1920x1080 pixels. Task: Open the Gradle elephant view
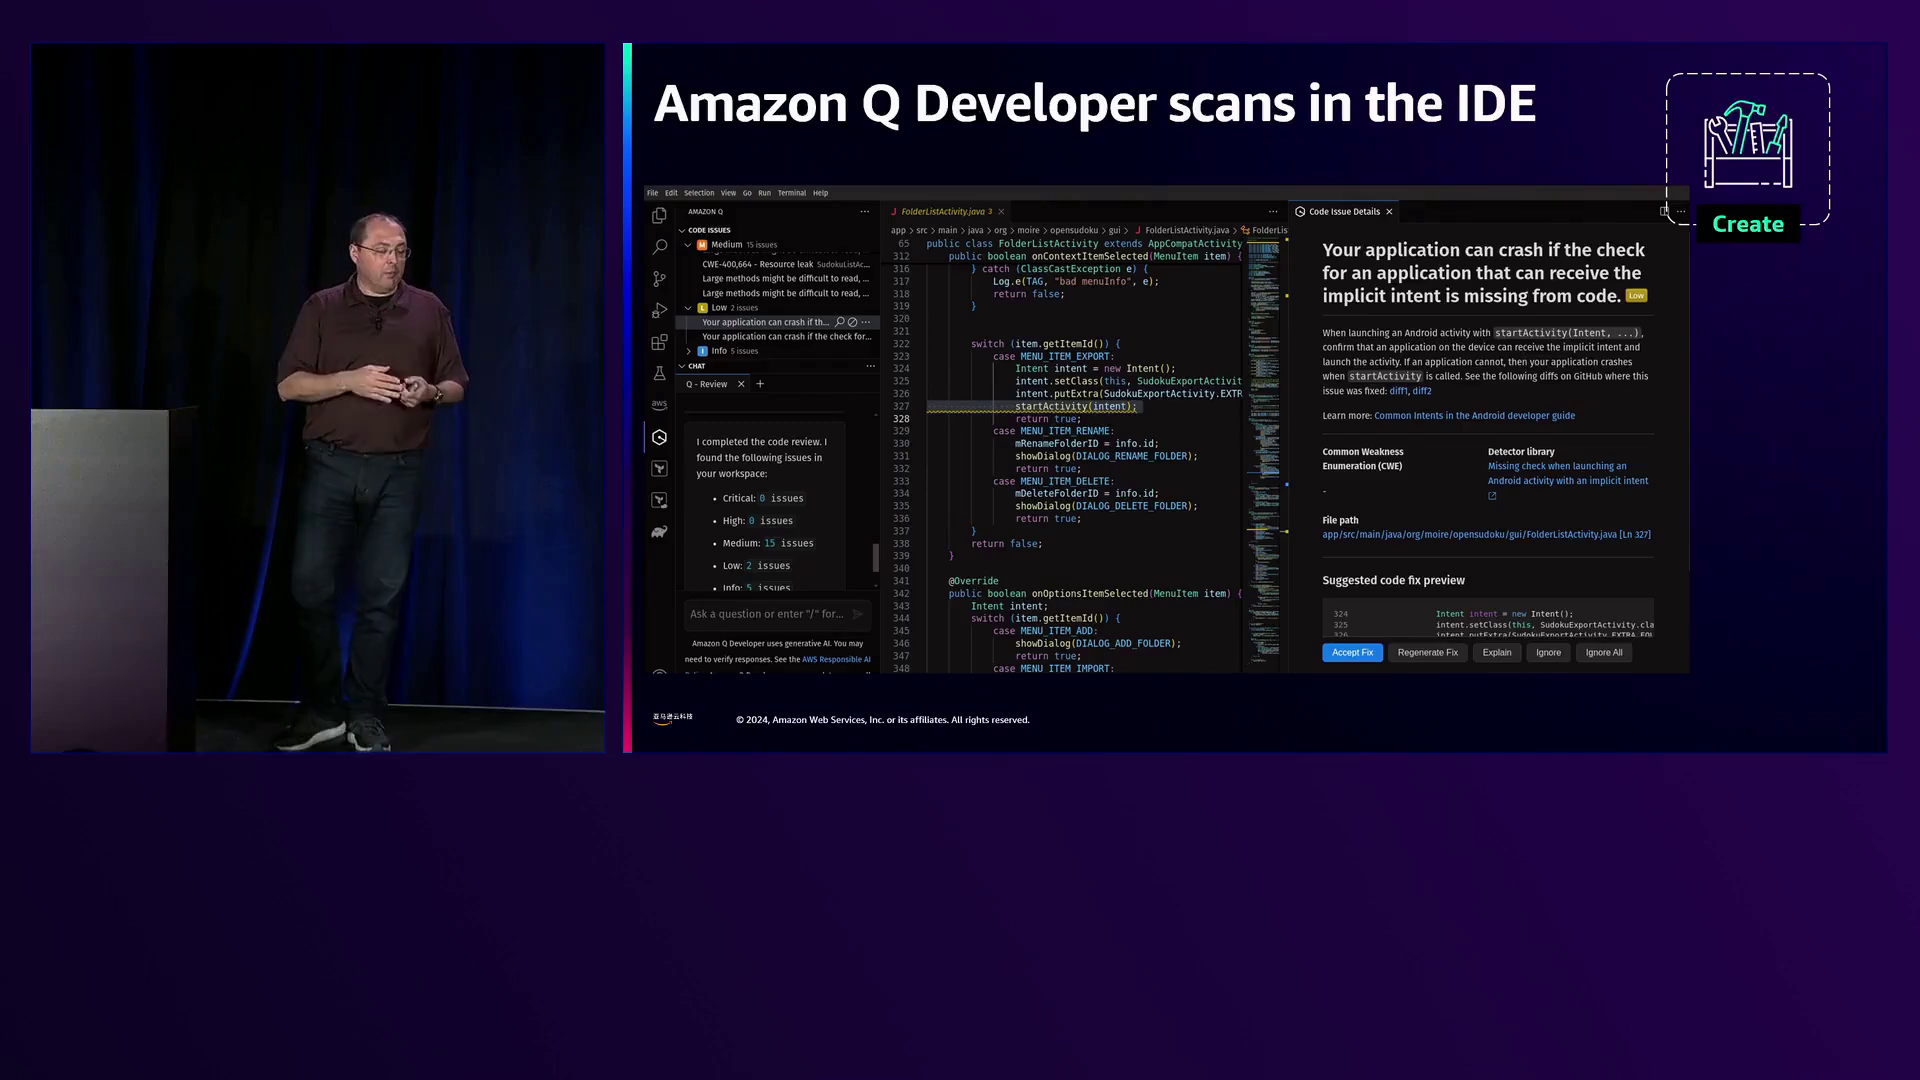(659, 532)
